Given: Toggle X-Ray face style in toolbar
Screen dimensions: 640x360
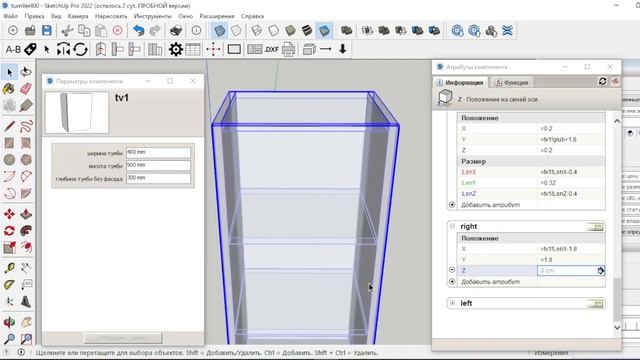Looking at the screenshot, I should coord(219,31).
